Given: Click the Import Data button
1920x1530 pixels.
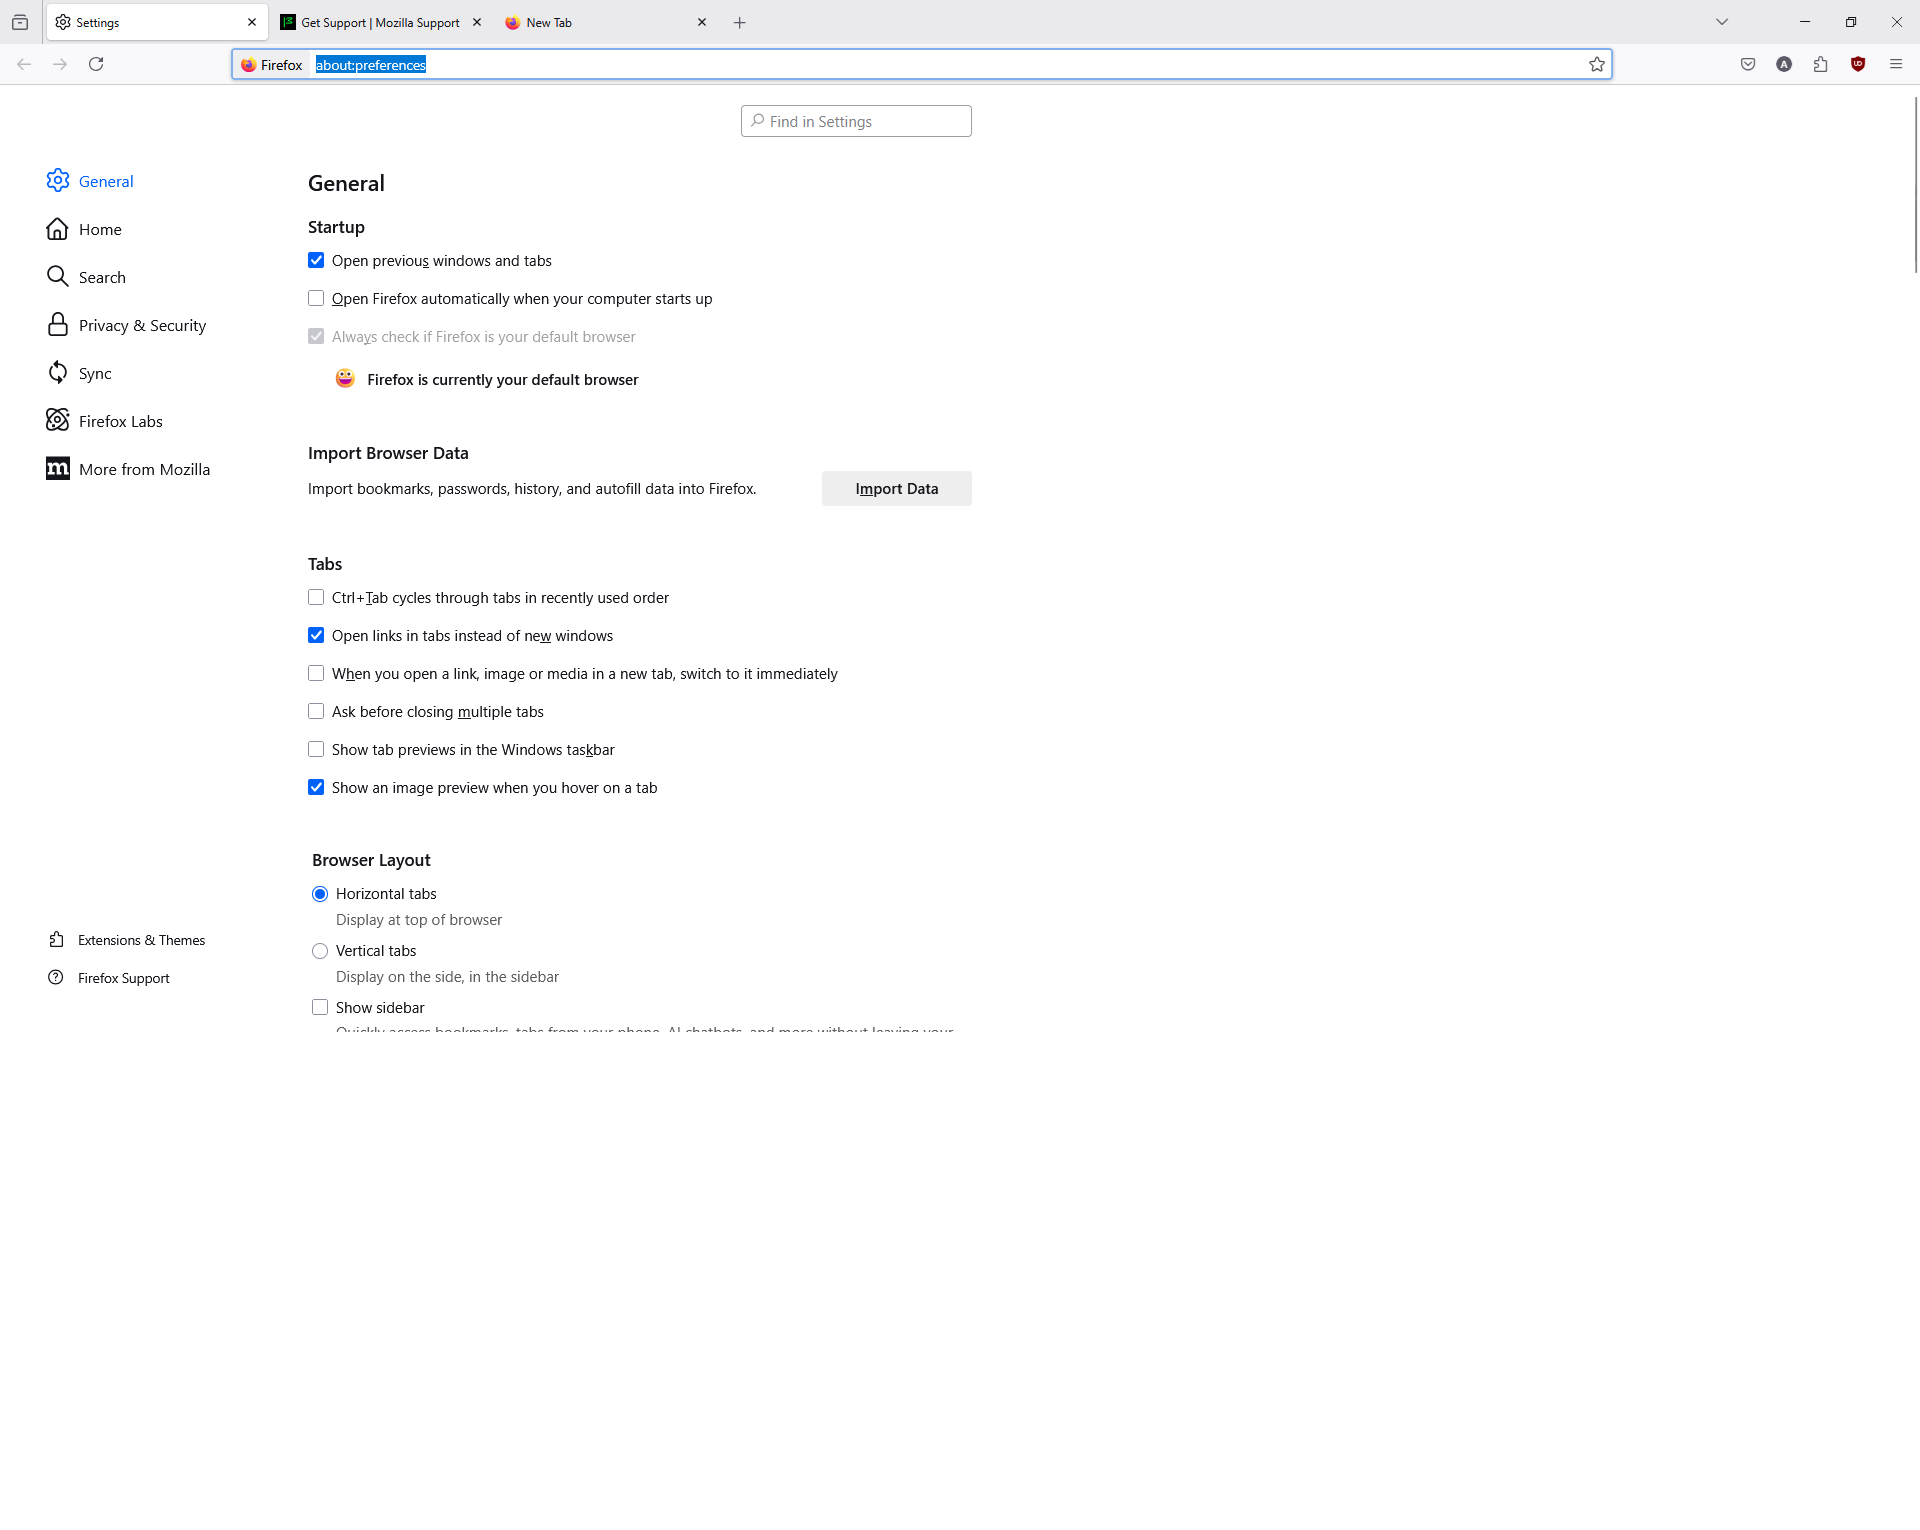Looking at the screenshot, I should (896, 488).
